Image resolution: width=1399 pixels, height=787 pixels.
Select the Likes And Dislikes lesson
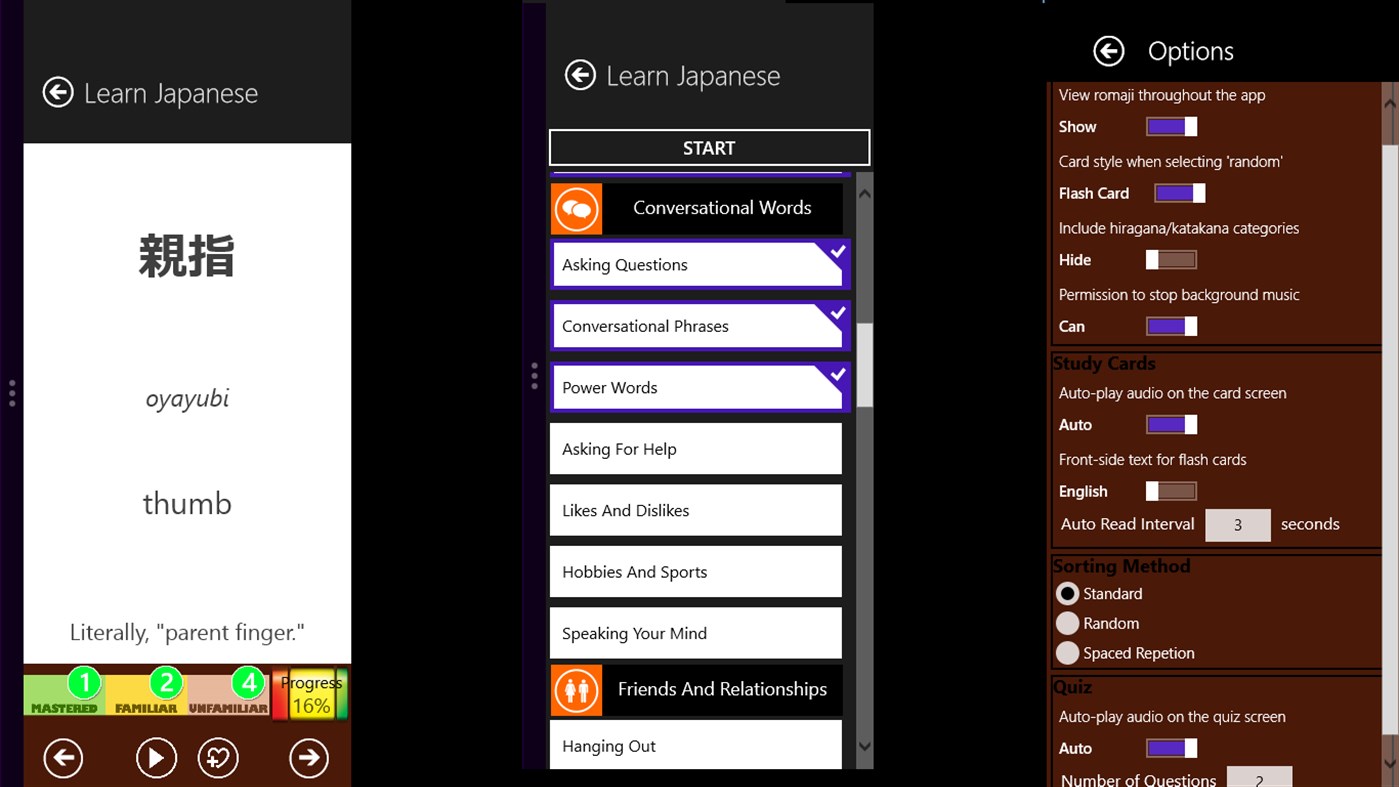(x=695, y=510)
